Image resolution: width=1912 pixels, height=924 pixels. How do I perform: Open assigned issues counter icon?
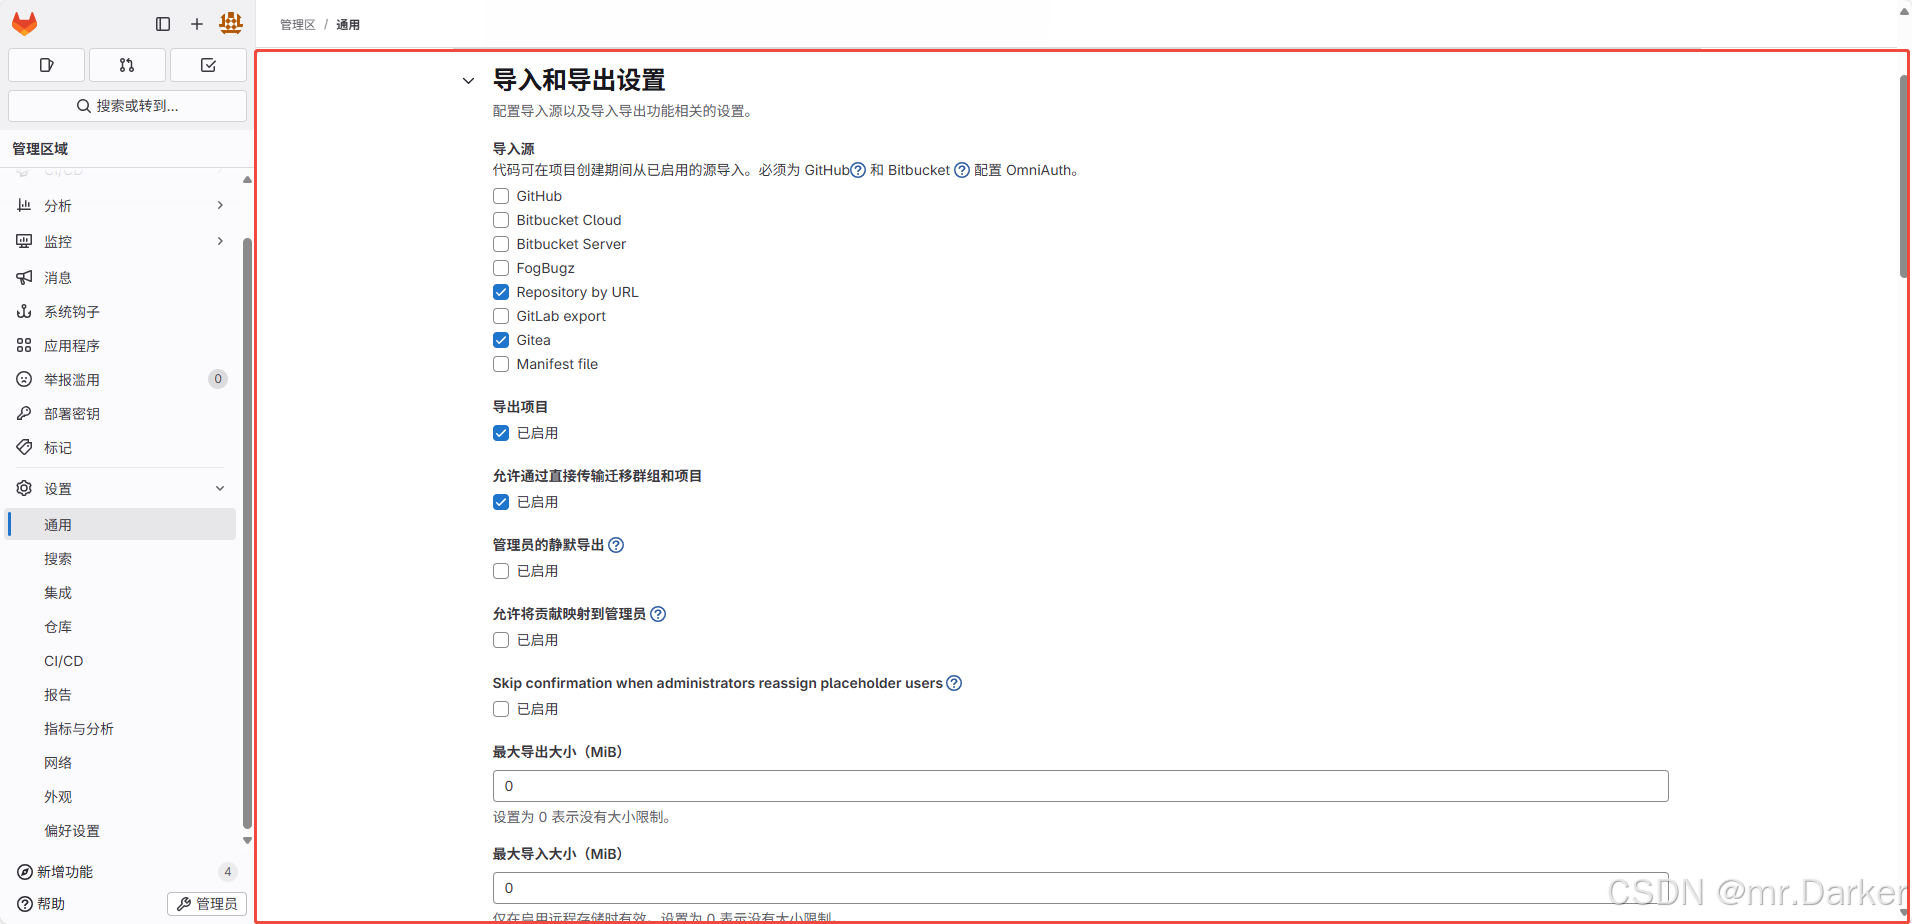pos(46,65)
